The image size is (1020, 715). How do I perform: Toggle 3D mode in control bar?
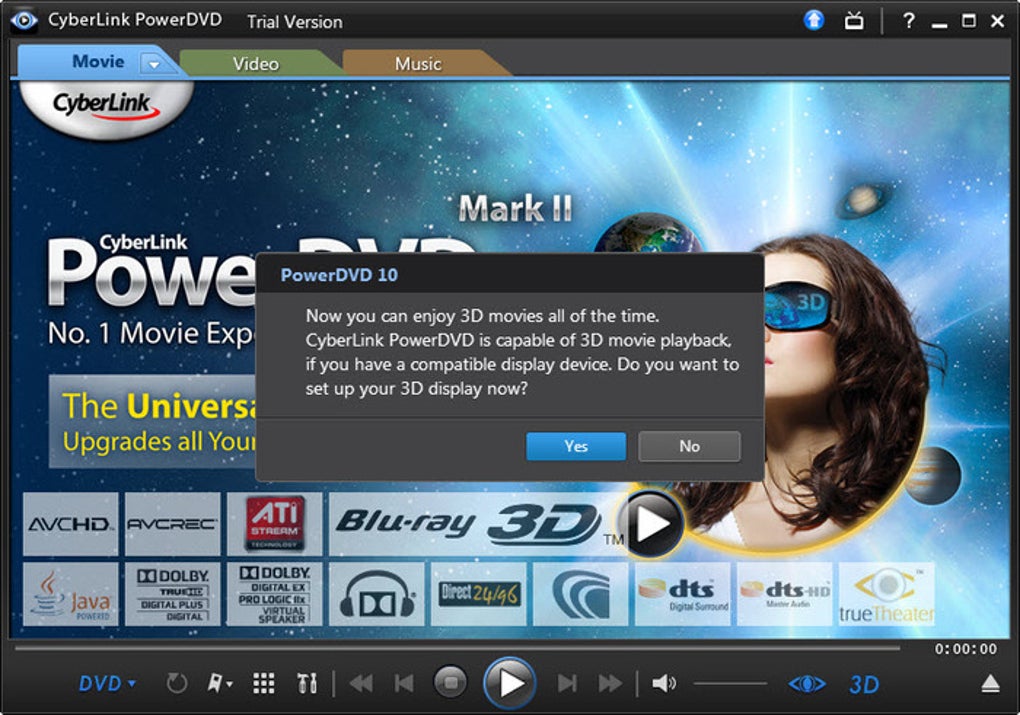tap(864, 684)
